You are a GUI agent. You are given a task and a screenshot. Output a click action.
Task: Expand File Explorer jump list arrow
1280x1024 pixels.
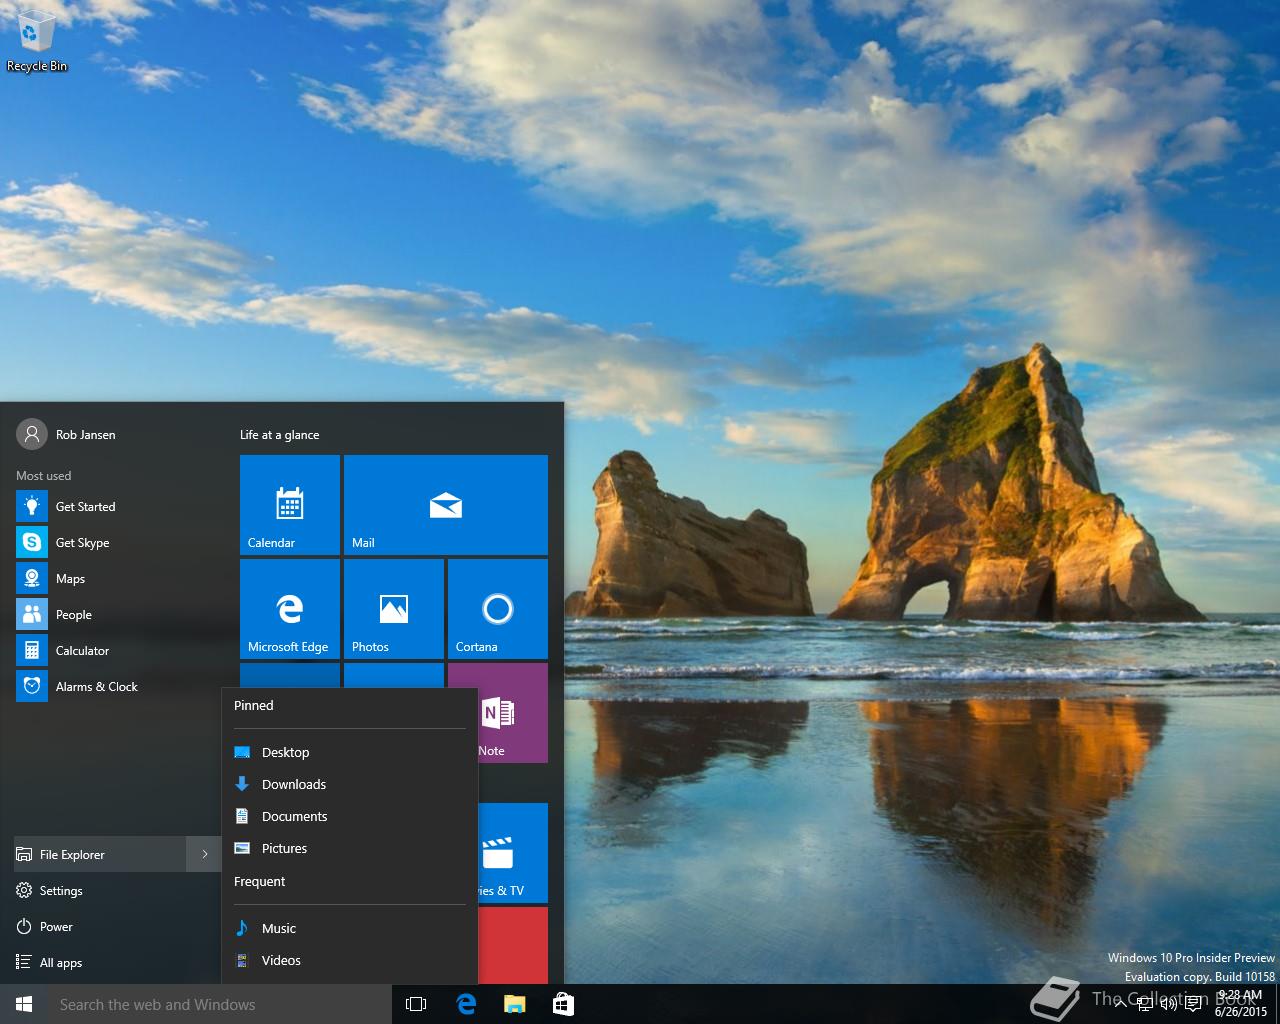pos(204,854)
